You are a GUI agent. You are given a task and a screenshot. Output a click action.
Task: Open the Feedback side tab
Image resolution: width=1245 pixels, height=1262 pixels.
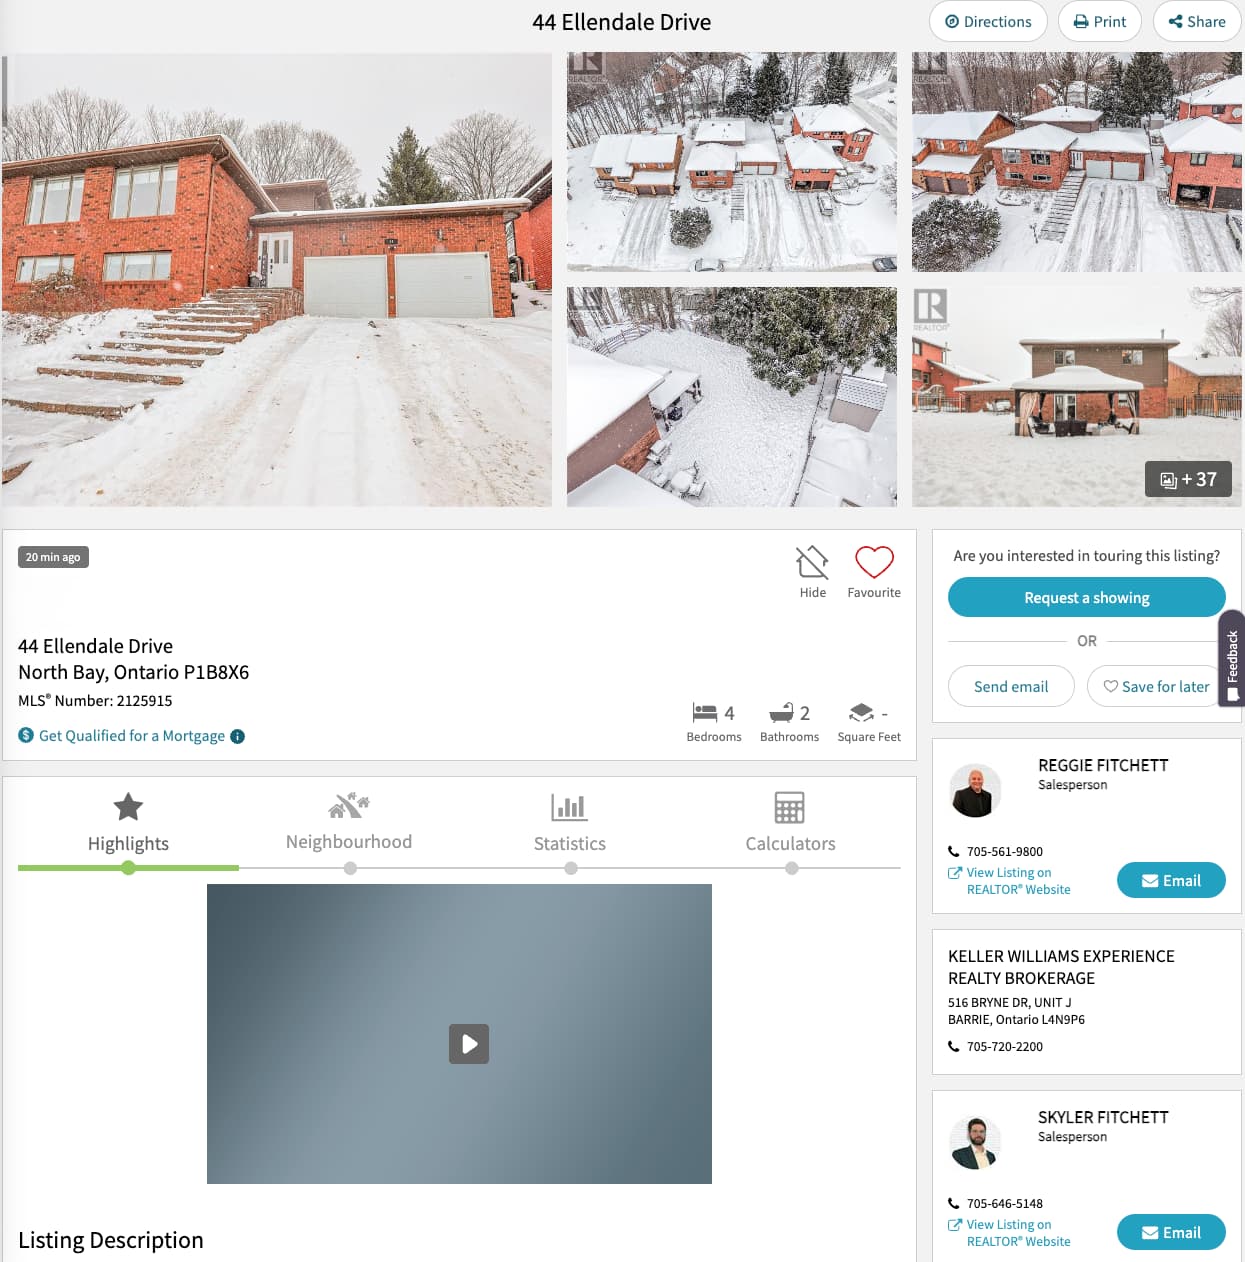tap(1232, 658)
